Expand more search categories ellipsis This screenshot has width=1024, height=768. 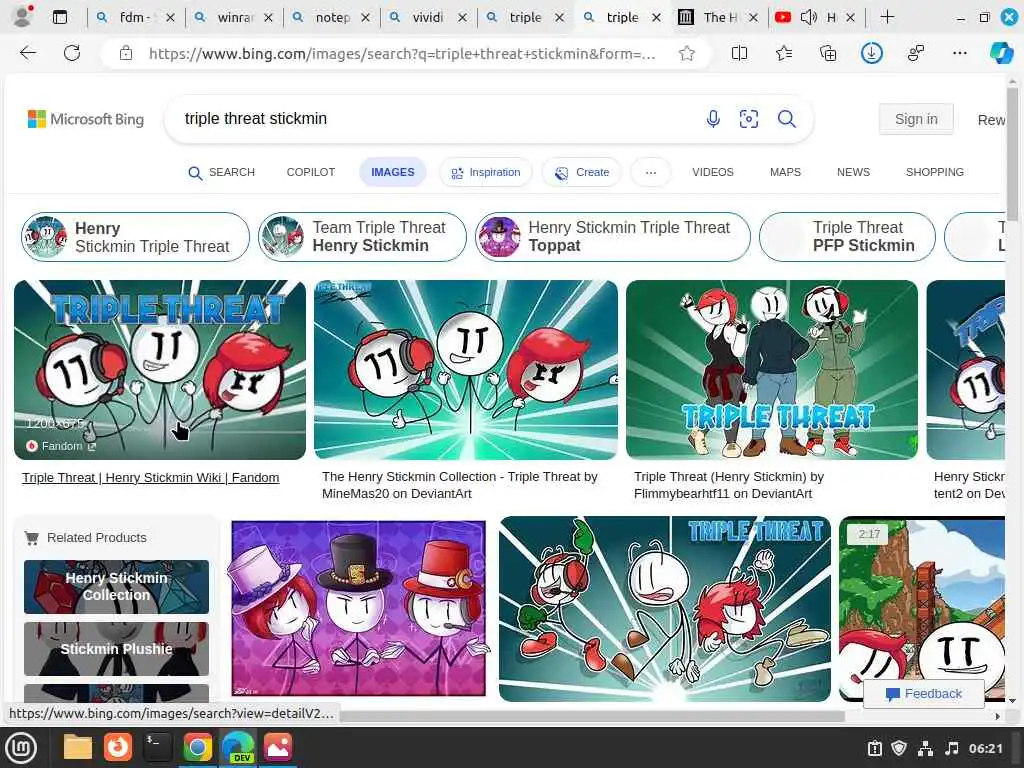pos(650,172)
